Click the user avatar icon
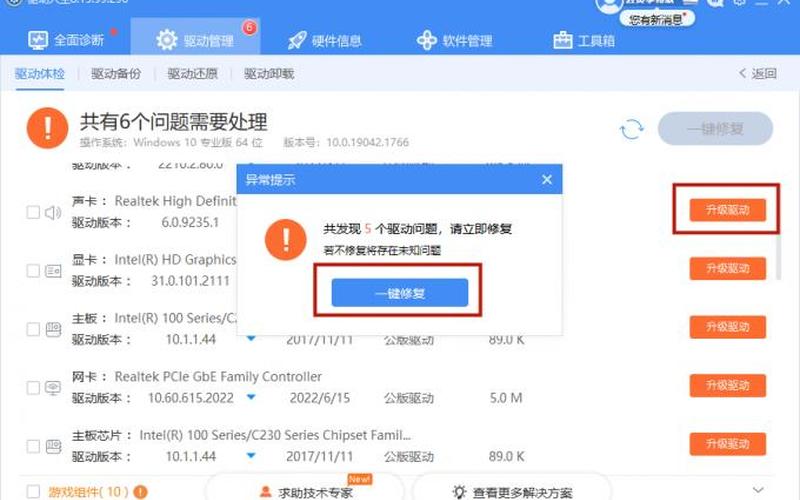The image size is (800, 500). pyautogui.click(x=609, y=5)
